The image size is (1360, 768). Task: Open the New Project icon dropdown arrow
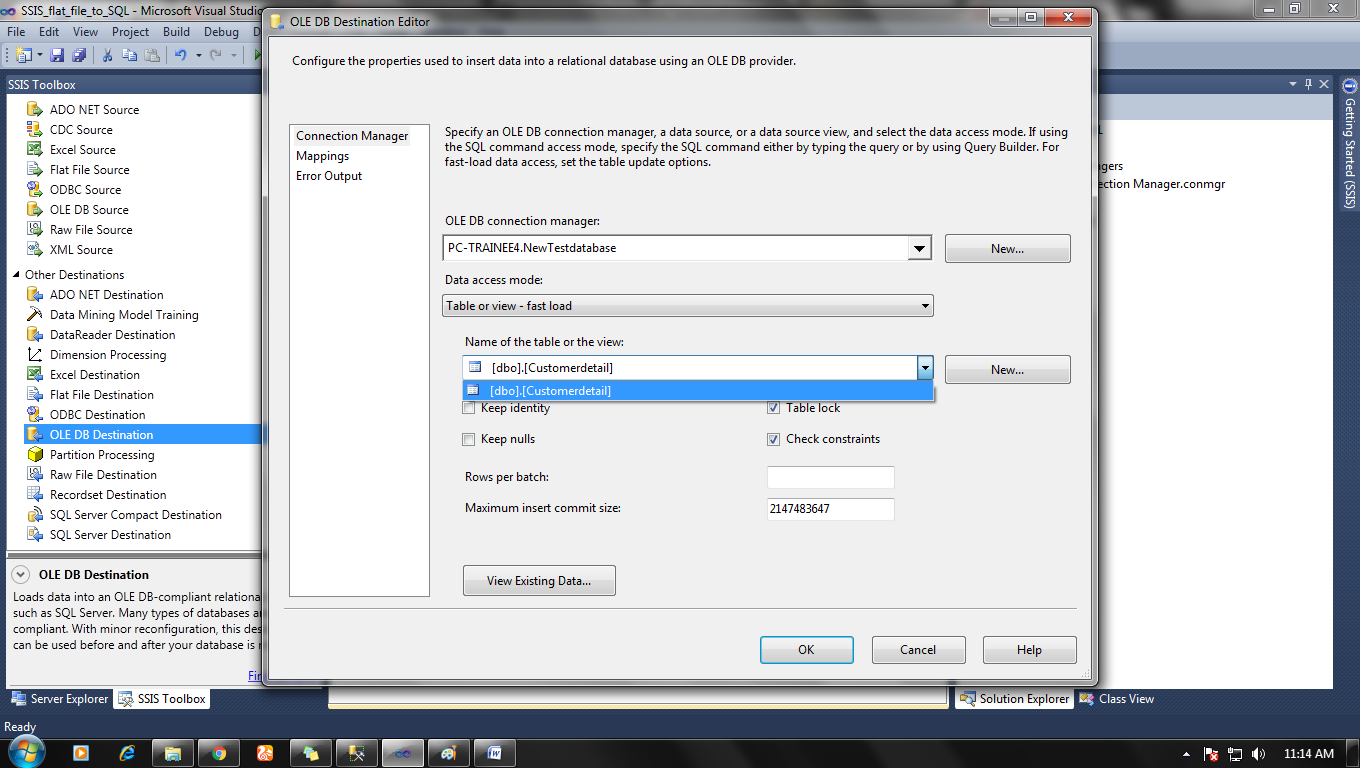[38, 55]
